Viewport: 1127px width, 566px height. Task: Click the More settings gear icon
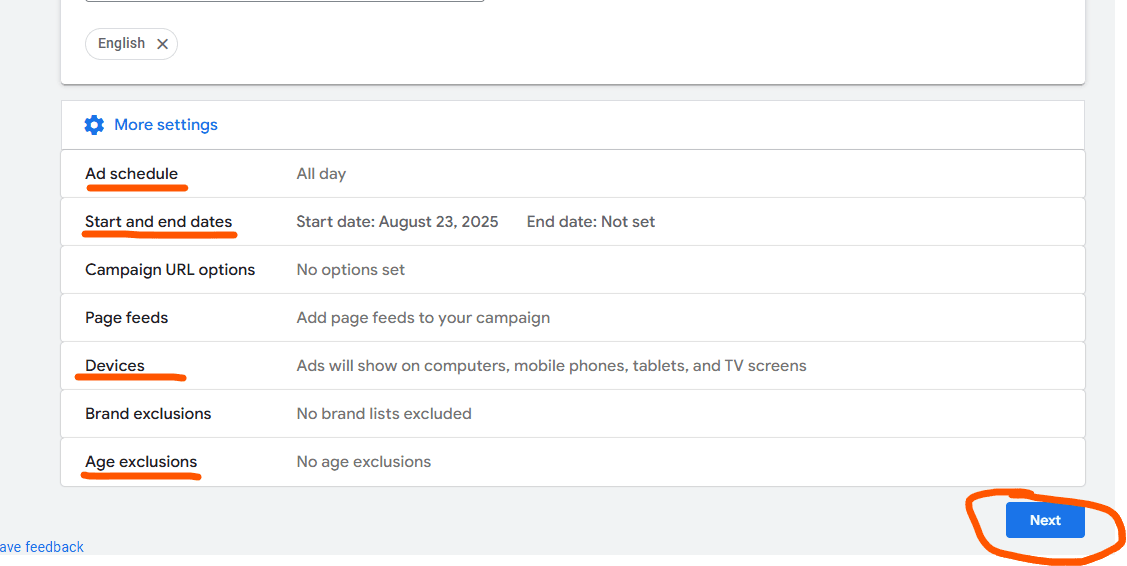94,125
